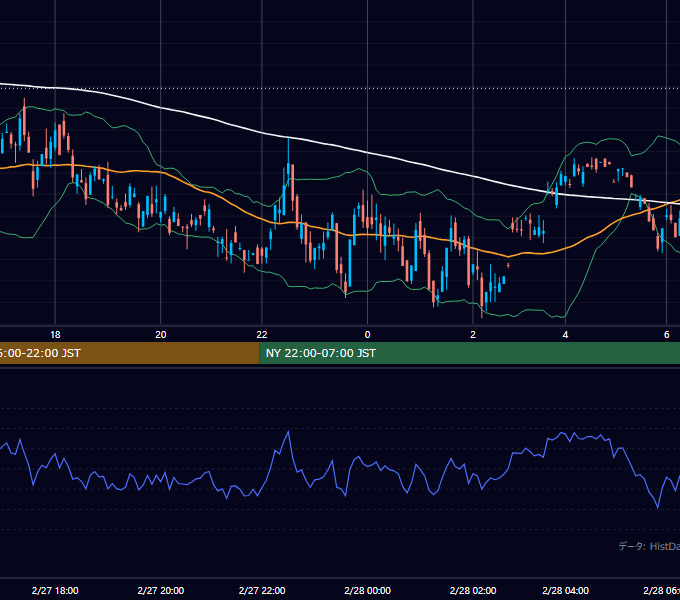Click the HistData data source text
Image resolution: width=680 pixels, height=600 pixels.
pos(649,546)
